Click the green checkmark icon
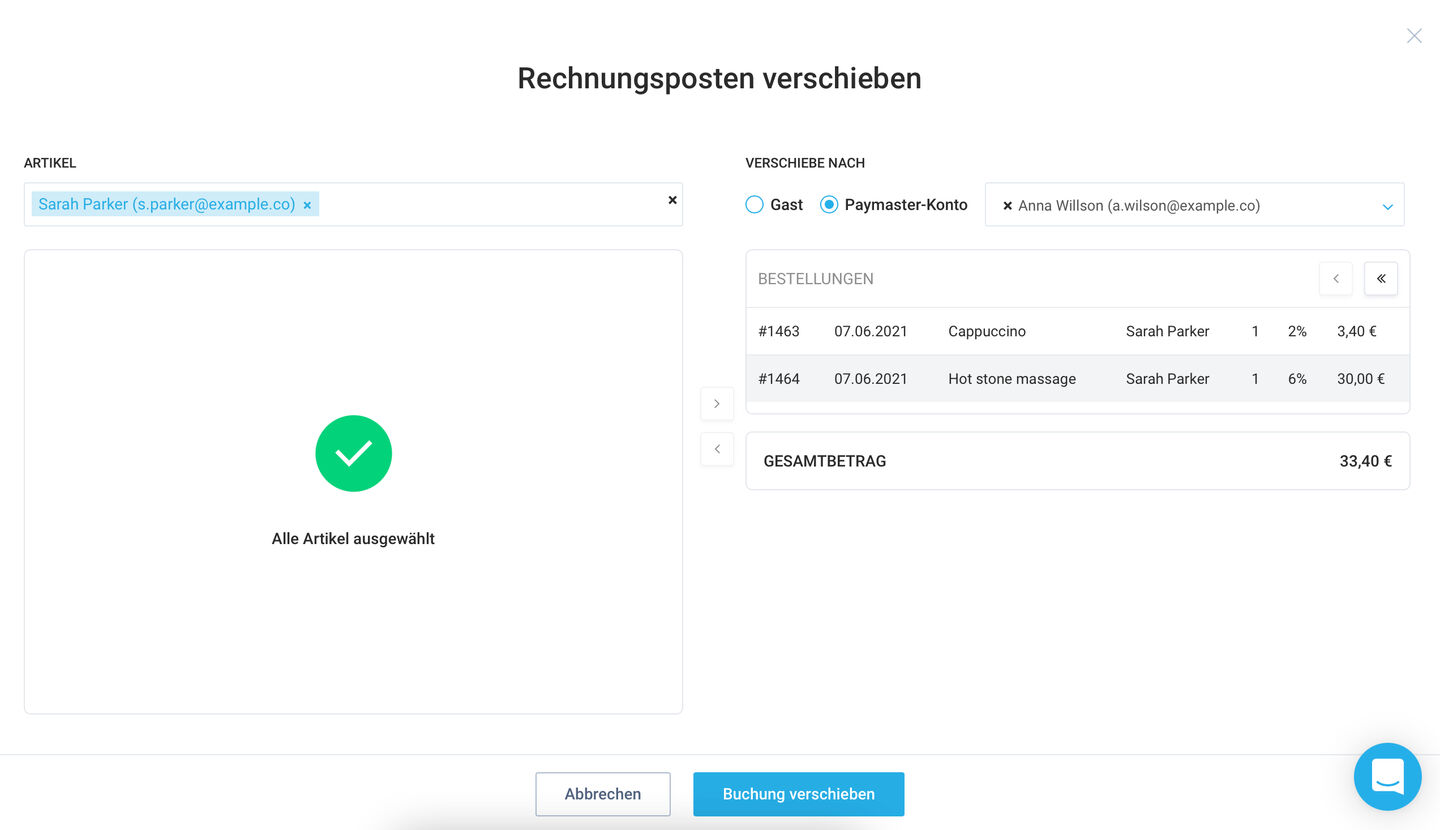This screenshot has height=830, width=1440. tap(354, 453)
